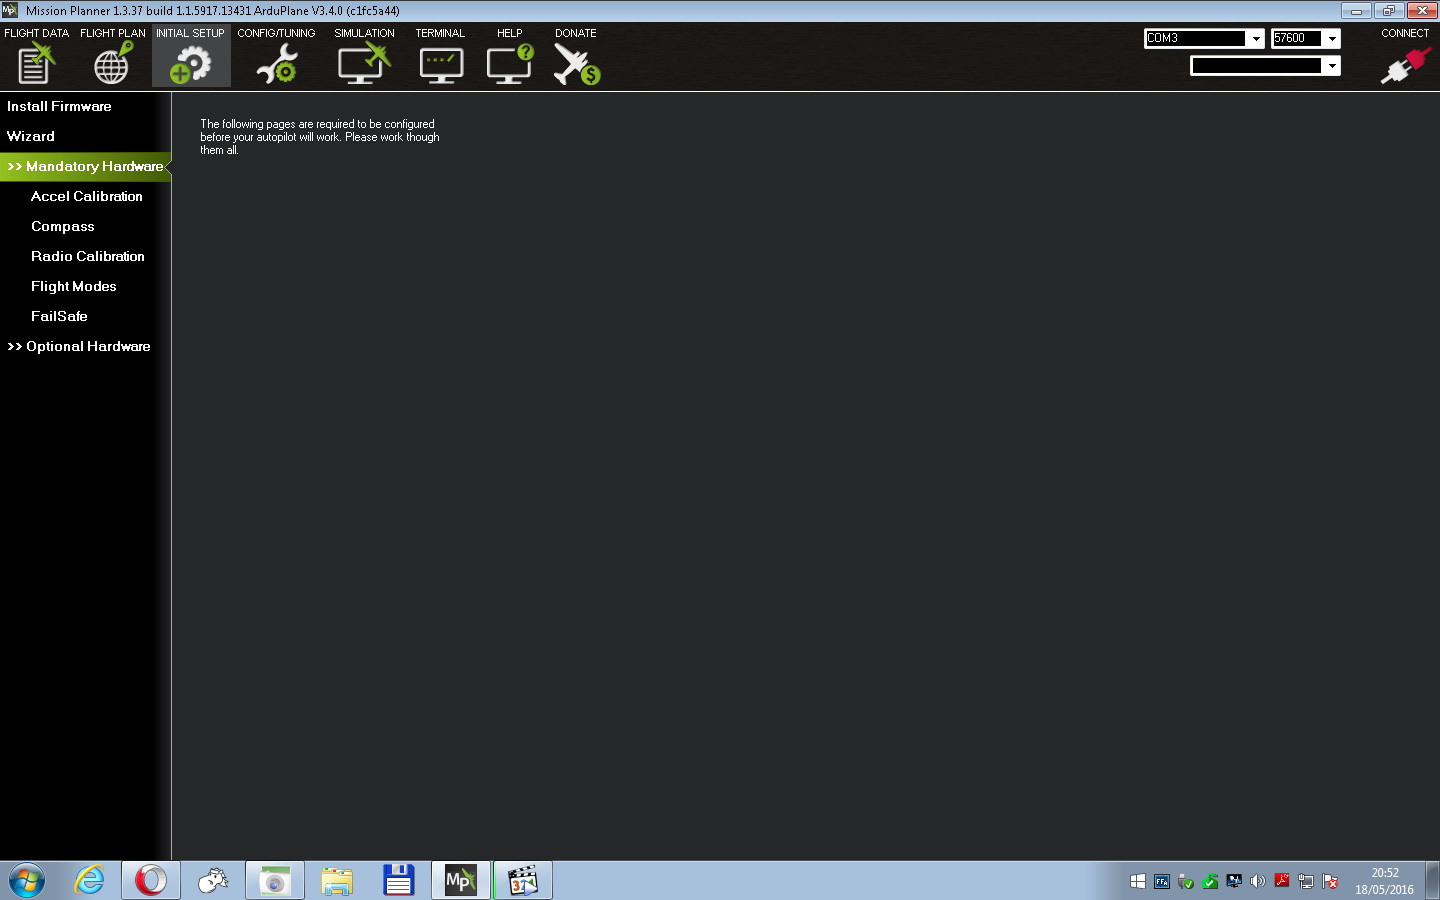Go to Accel Calibration page

[x=87, y=196]
